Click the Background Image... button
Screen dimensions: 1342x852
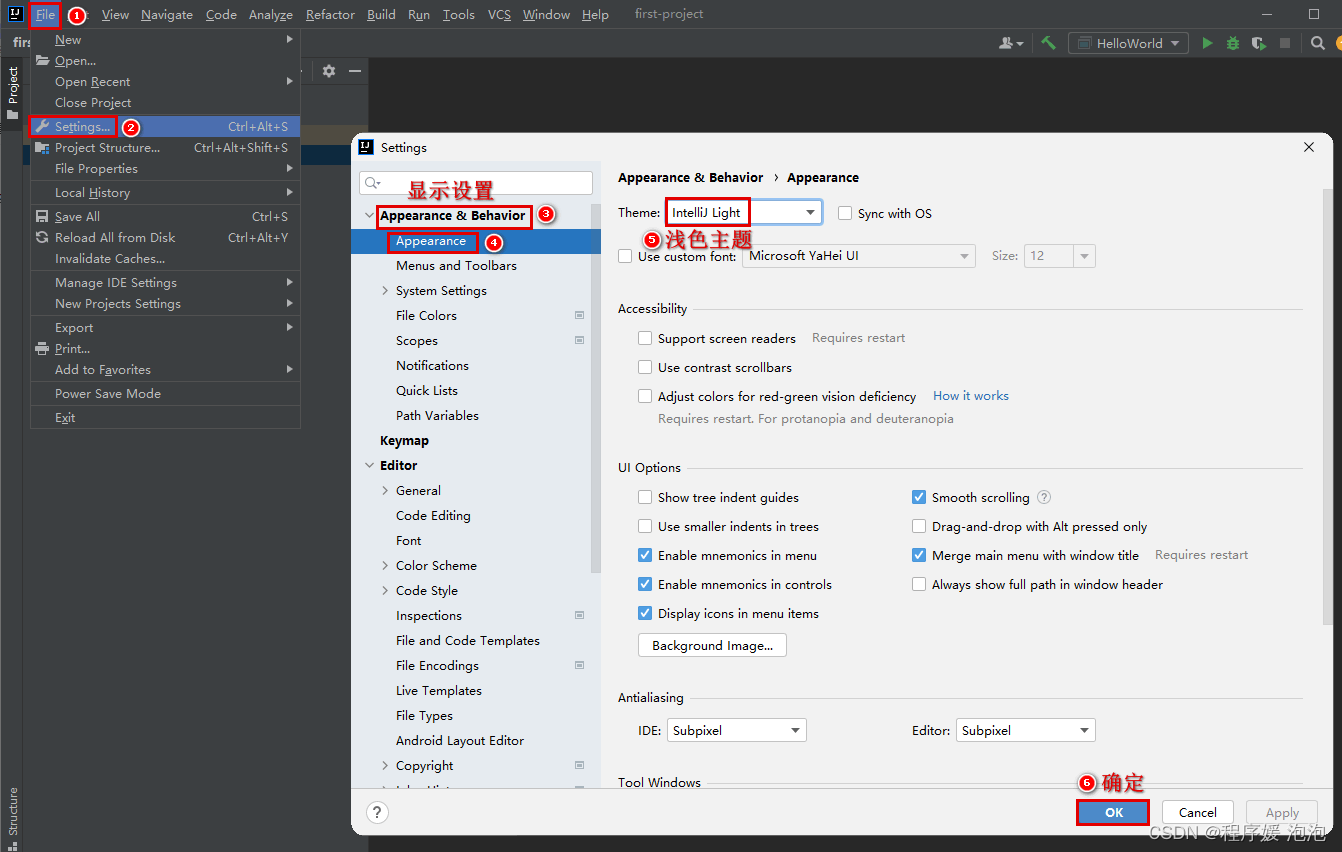pos(712,645)
